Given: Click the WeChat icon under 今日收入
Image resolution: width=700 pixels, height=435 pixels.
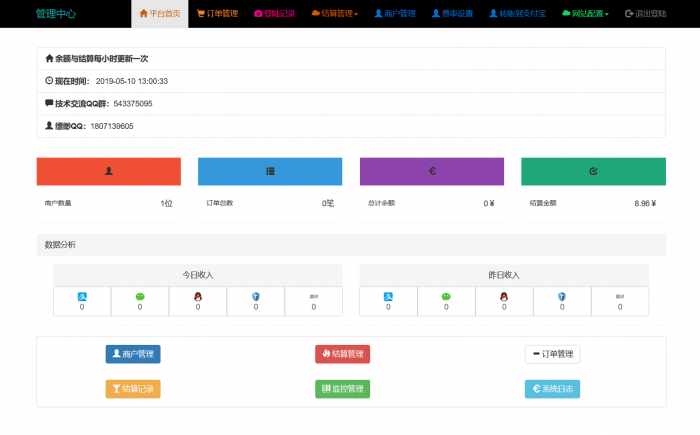Looking at the screenshot, I should pos(140,296).
